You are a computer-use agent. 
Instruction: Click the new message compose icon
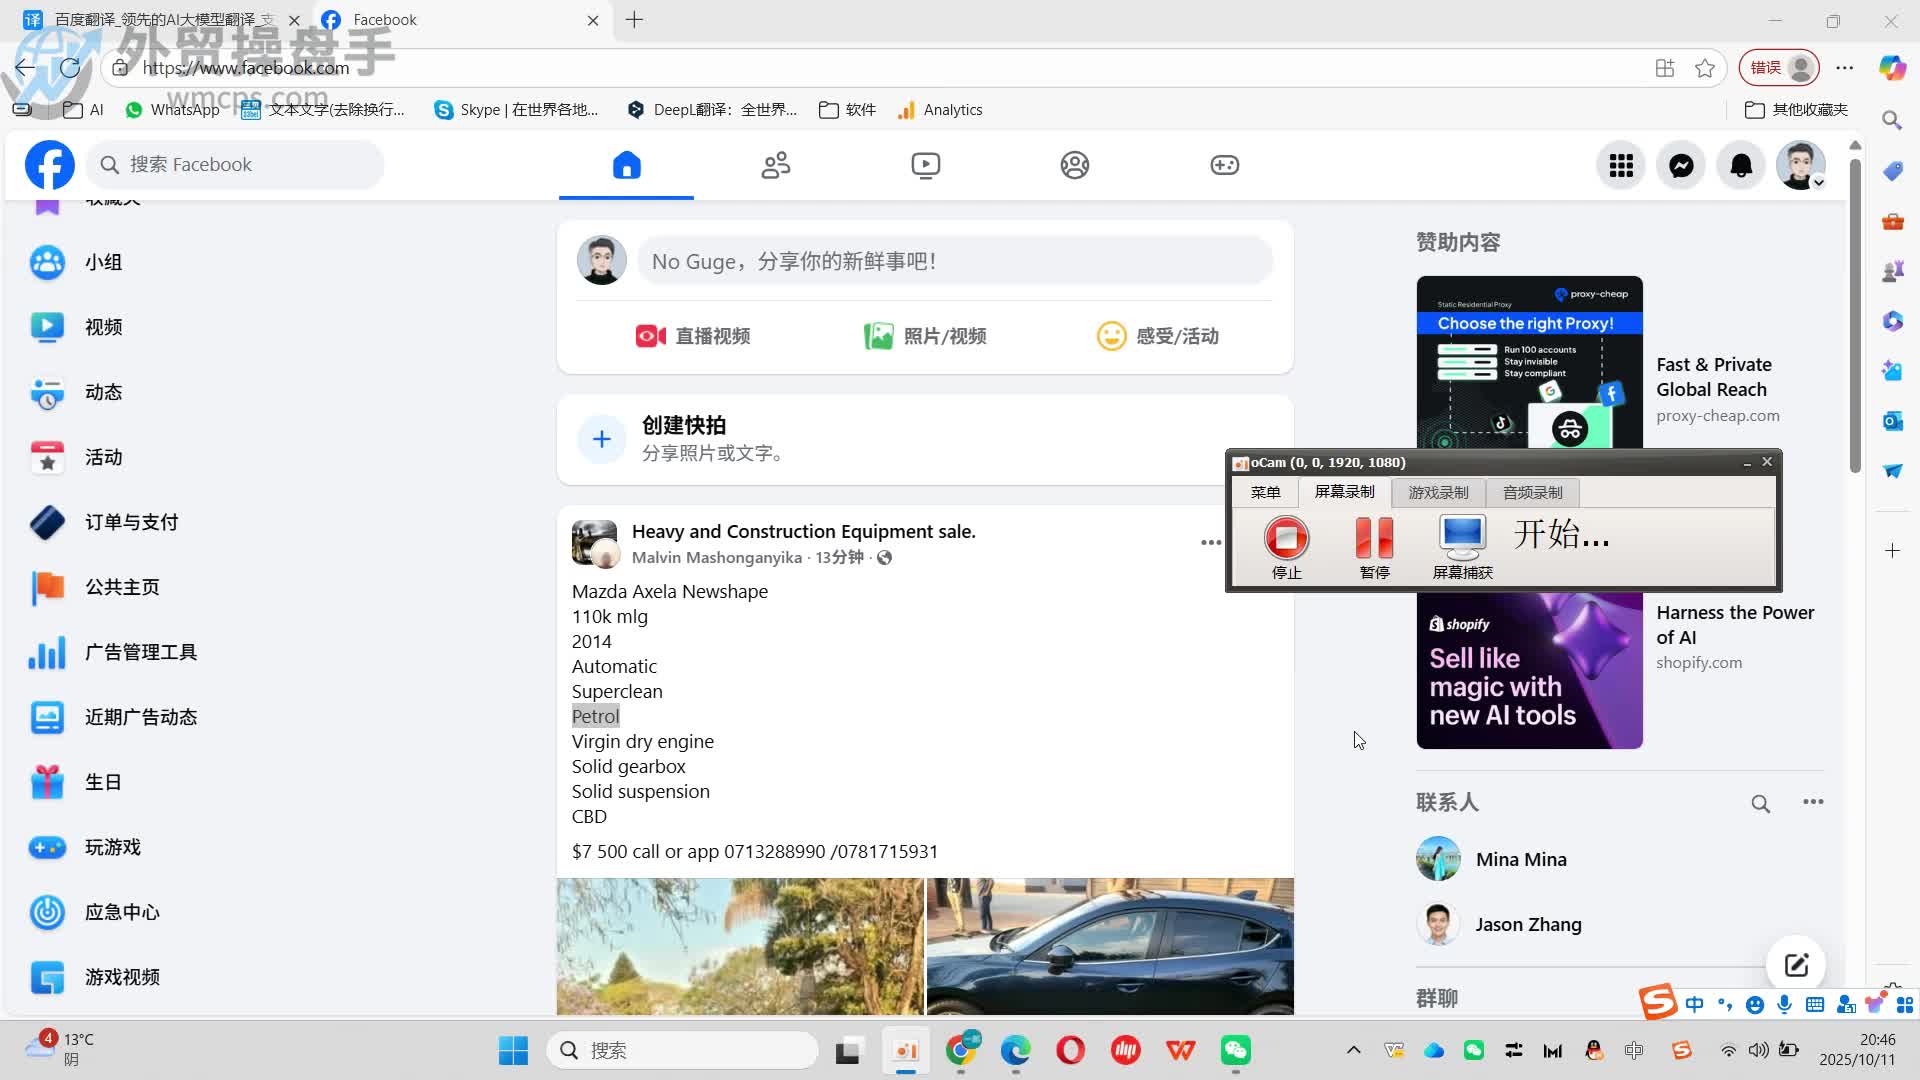pyautogui.click(x=1796, y=965)
